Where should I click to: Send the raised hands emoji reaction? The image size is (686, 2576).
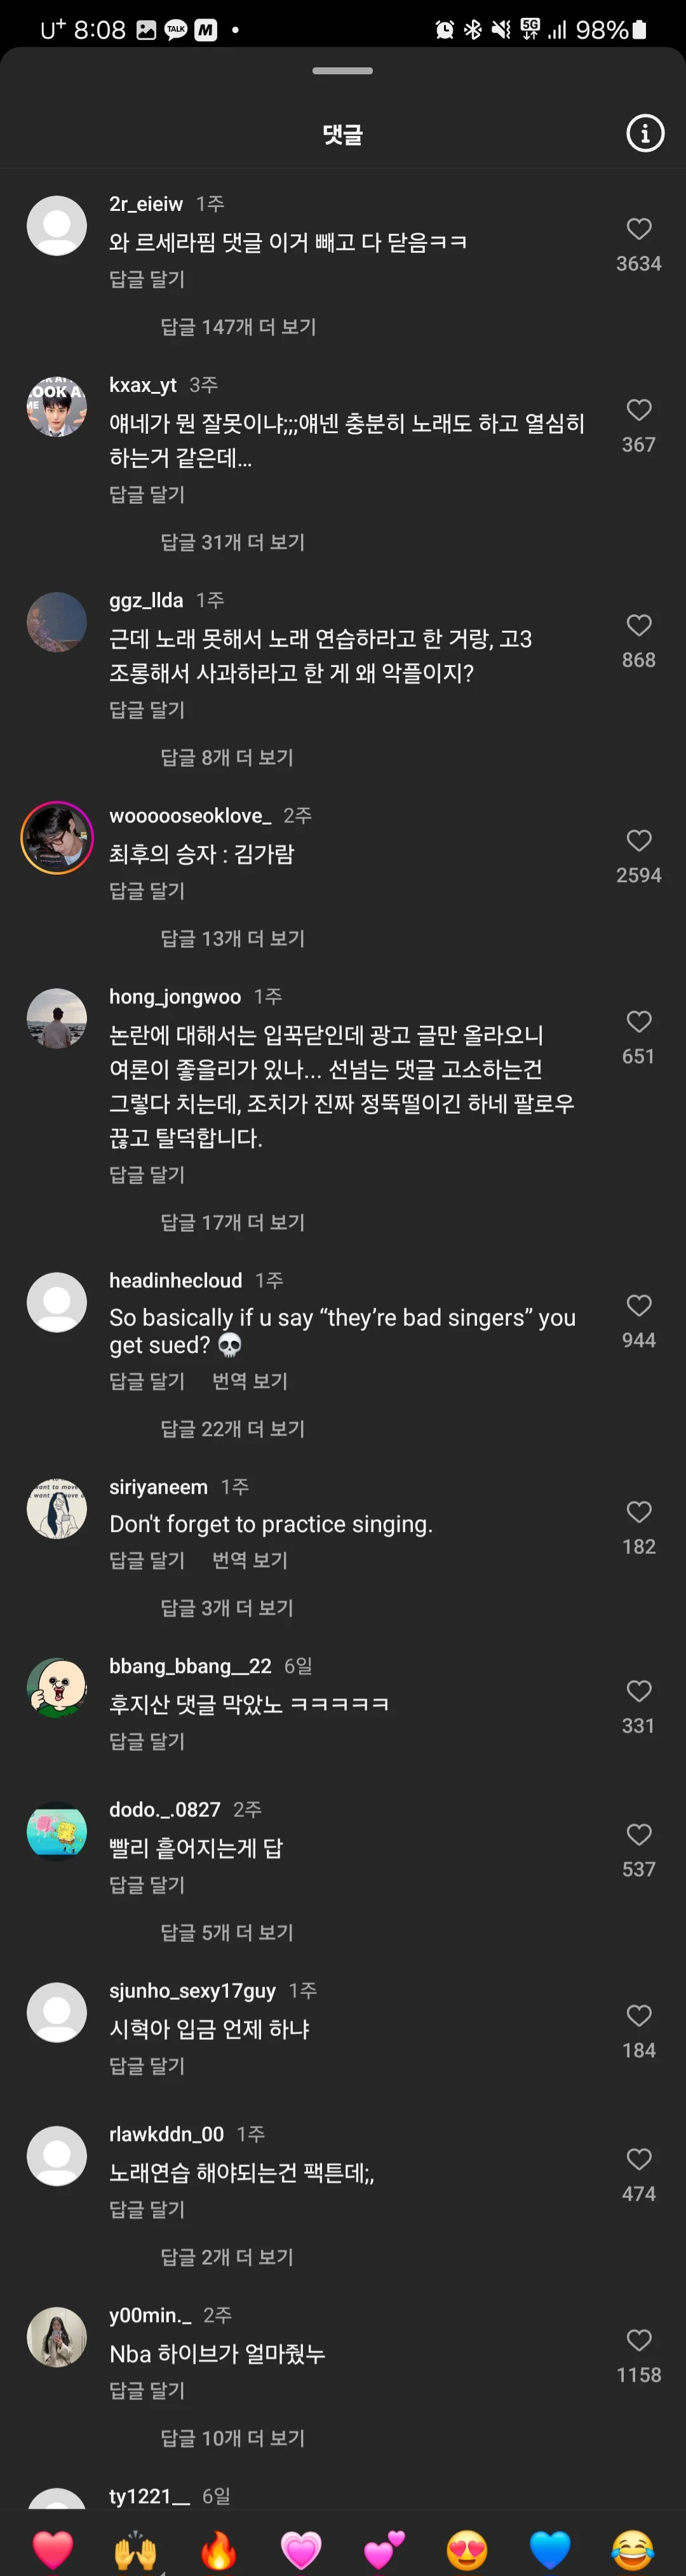136,2549
